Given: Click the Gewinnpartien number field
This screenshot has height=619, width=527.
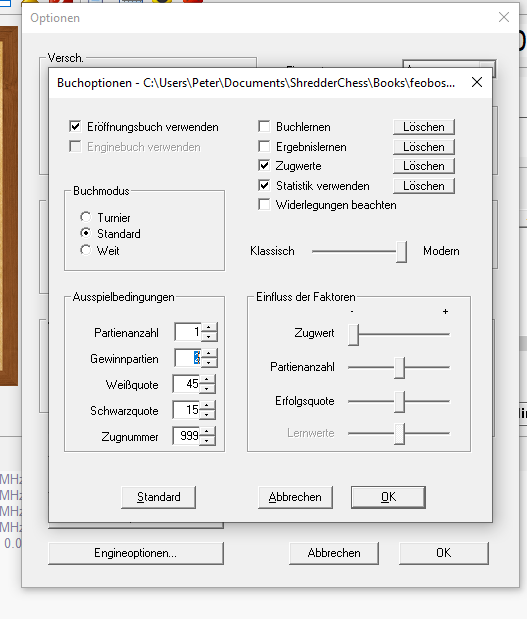Looking at the screenshot, I should (x=188, y=358).
